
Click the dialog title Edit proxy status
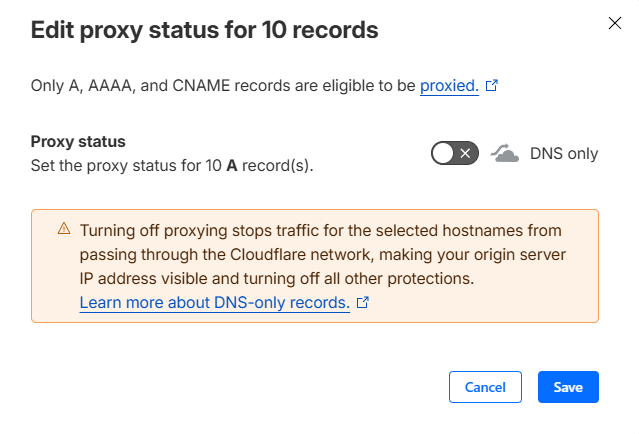[x=204, y=30]
